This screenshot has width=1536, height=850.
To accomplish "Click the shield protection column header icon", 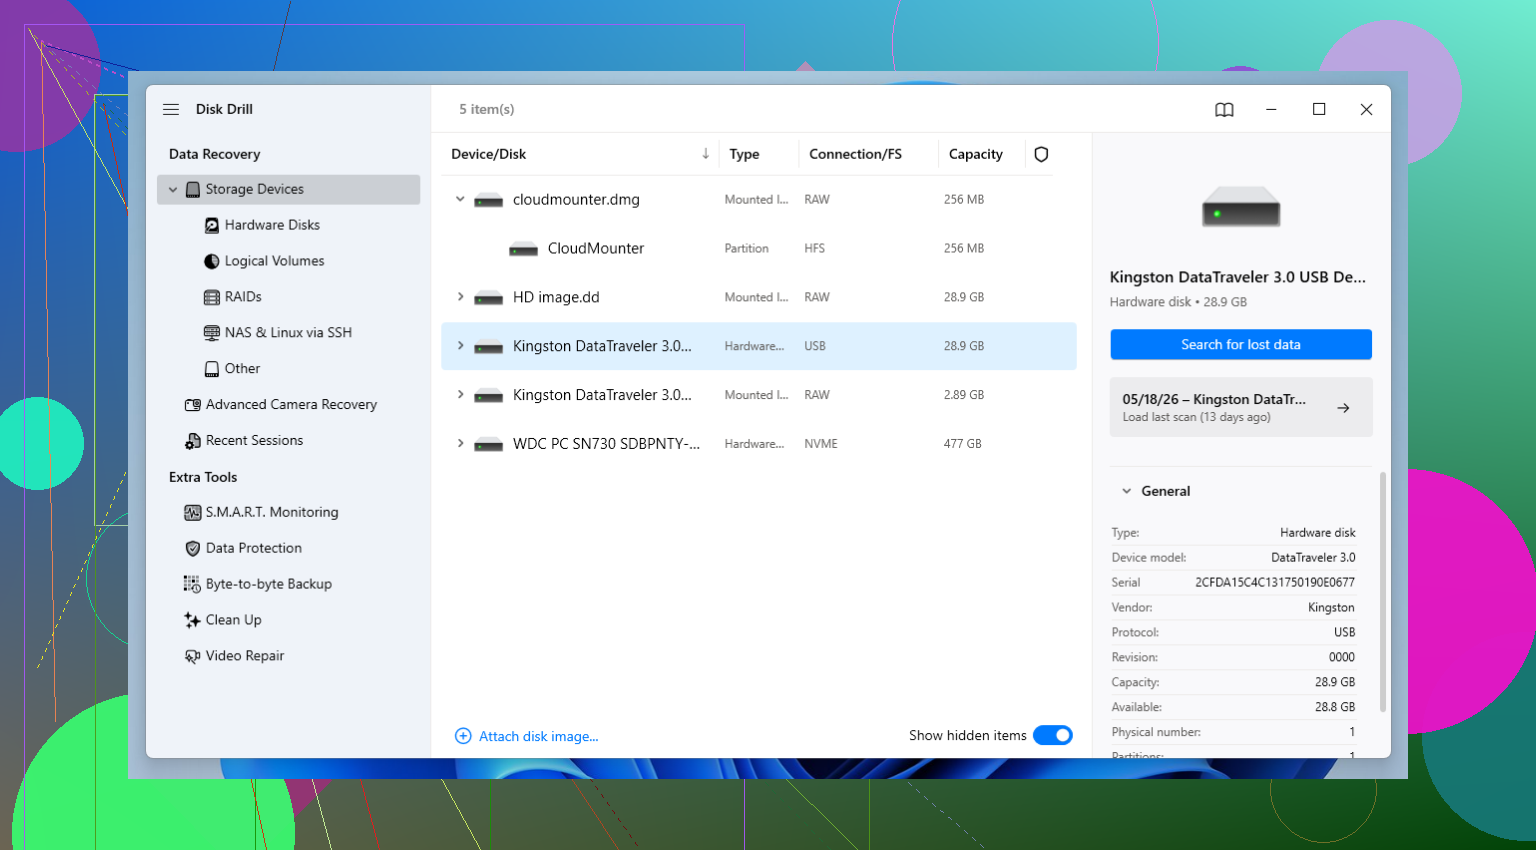I will click(1041, 154).
